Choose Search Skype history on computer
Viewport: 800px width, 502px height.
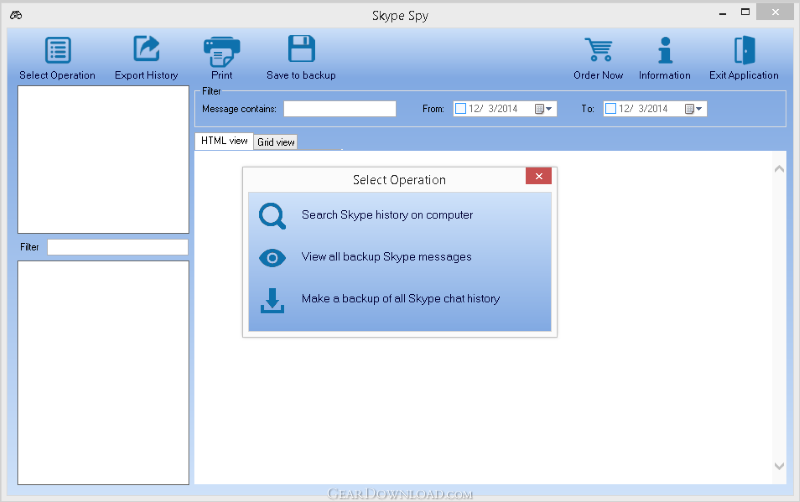point(387,215)
